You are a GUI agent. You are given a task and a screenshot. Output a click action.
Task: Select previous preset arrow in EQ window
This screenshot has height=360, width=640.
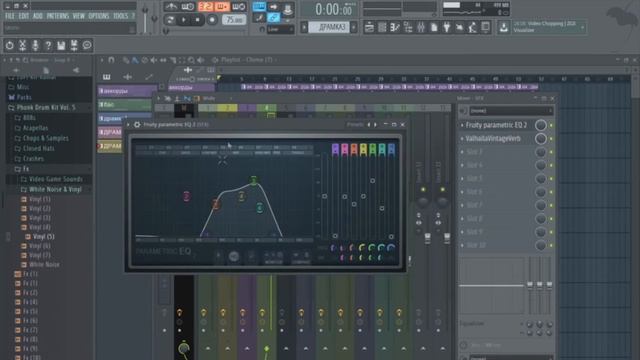point(369,124)
